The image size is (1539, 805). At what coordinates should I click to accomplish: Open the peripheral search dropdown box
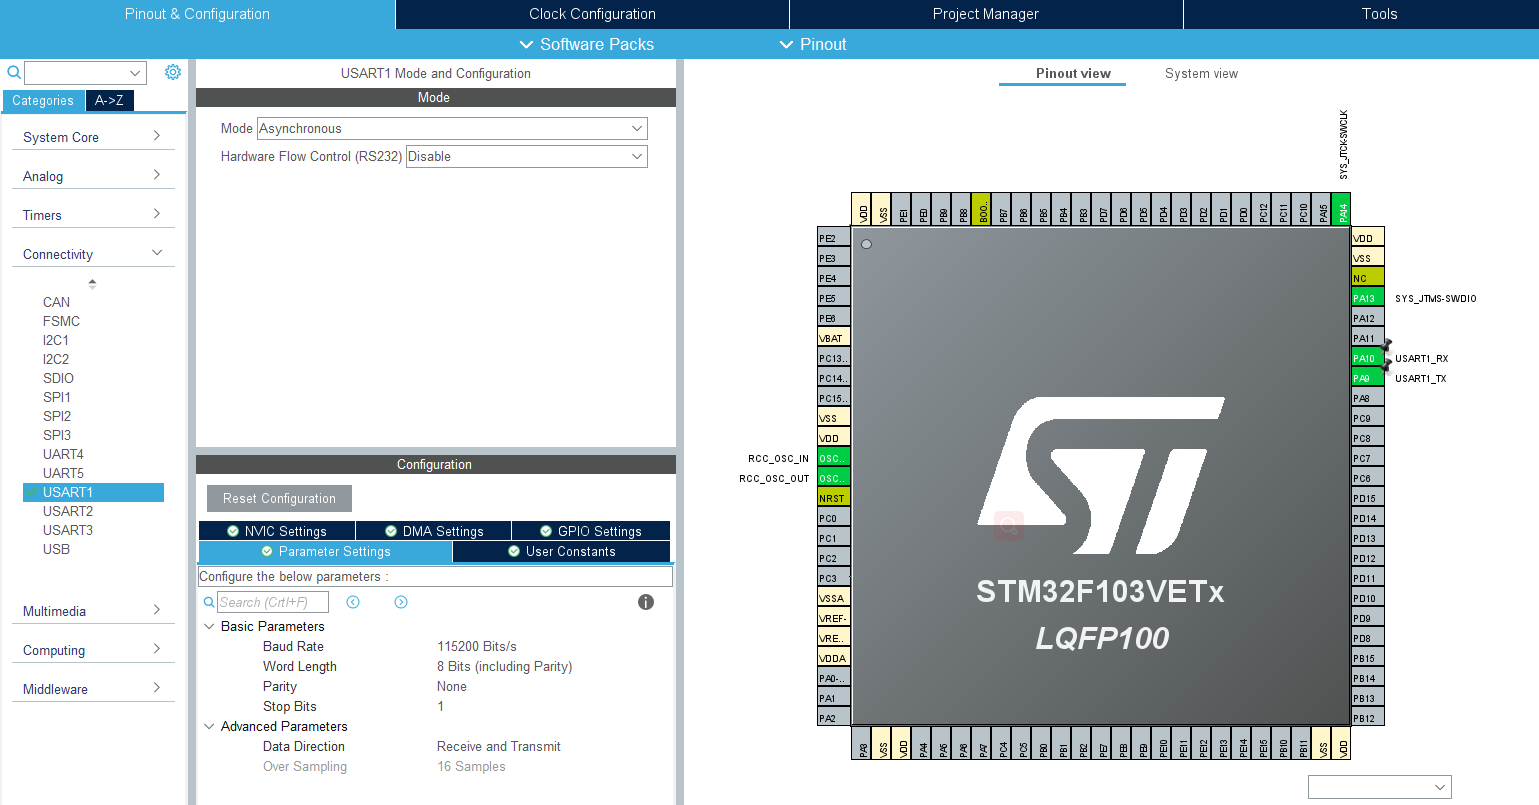pyautogui.click(x=85, y=73)
